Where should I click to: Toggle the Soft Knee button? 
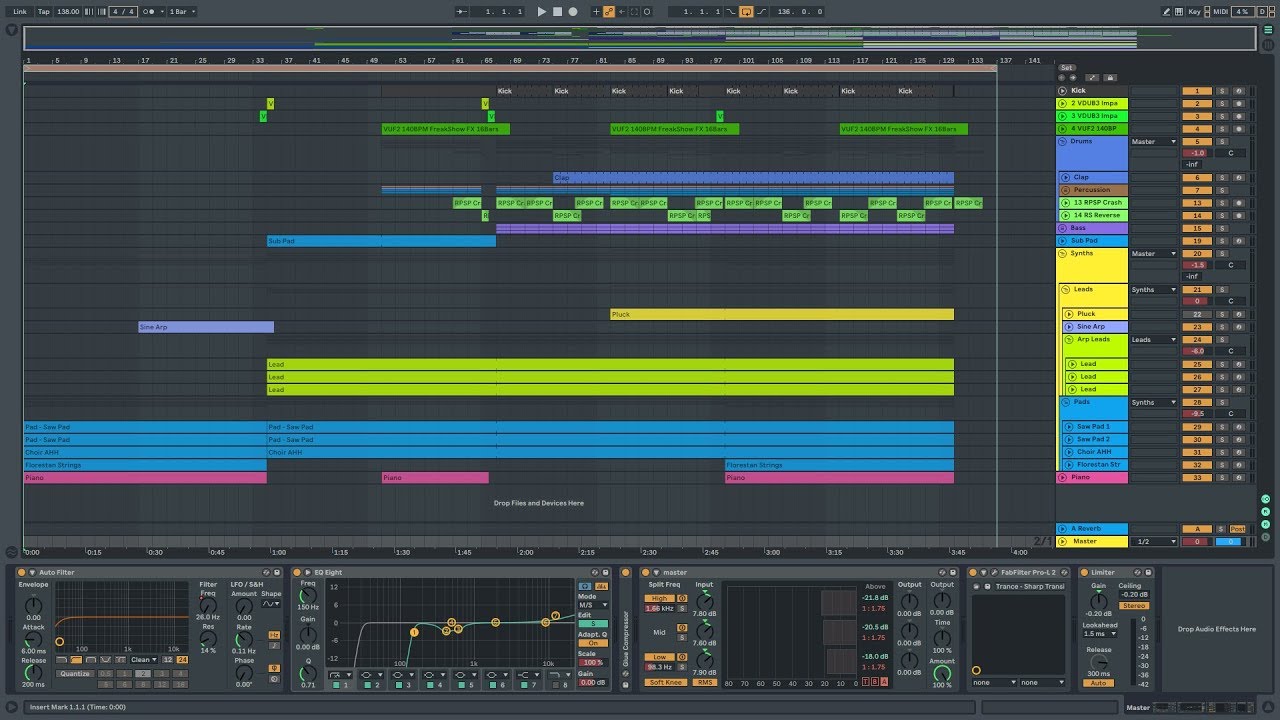664,683
